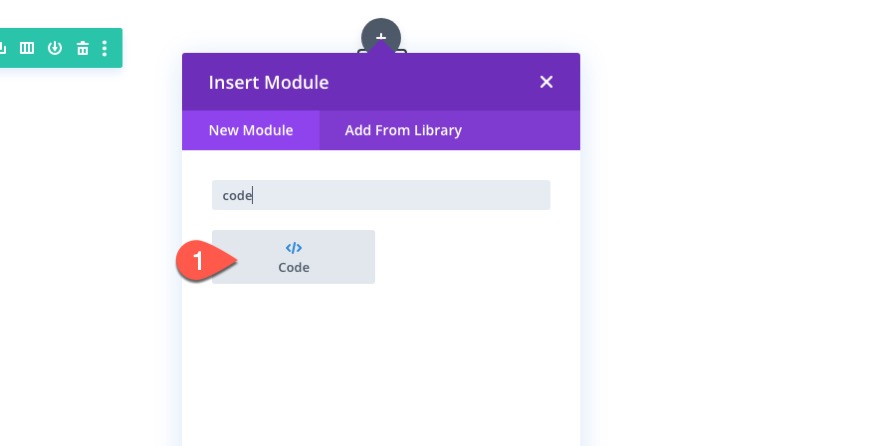Click the duplicate row icon
880x446 pixels.
point(5,48)
